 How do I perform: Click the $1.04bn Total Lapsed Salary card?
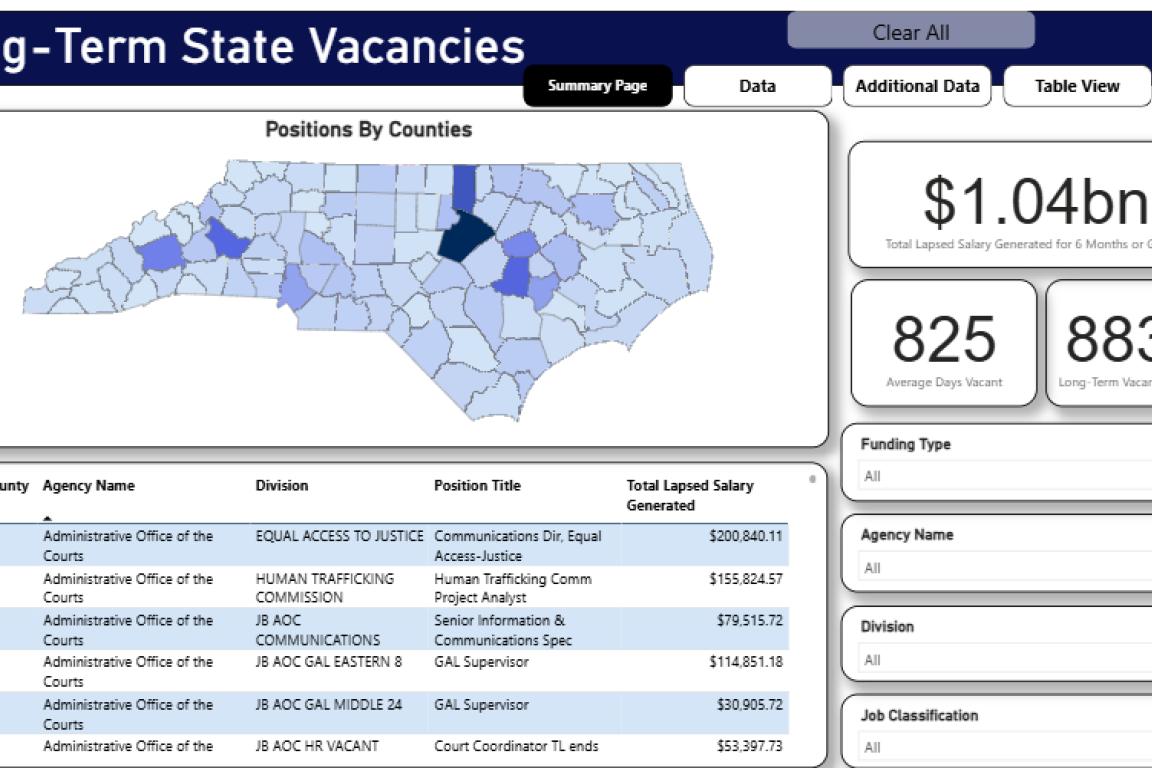[x=1000, y=205]
